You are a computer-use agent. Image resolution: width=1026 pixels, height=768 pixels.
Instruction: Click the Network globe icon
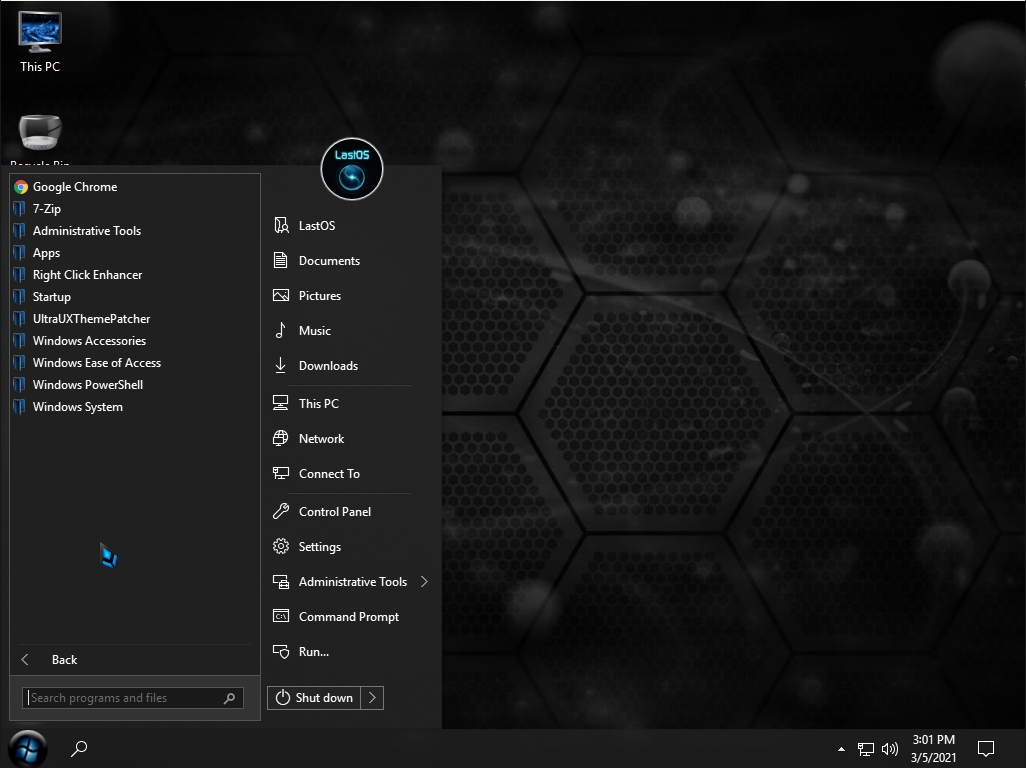(x=281, y=438)
